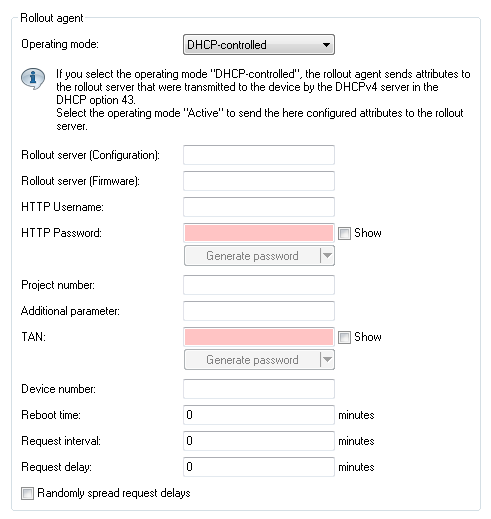
Task: Enable Show for HTTP Password
Action: tap(344, 233)
